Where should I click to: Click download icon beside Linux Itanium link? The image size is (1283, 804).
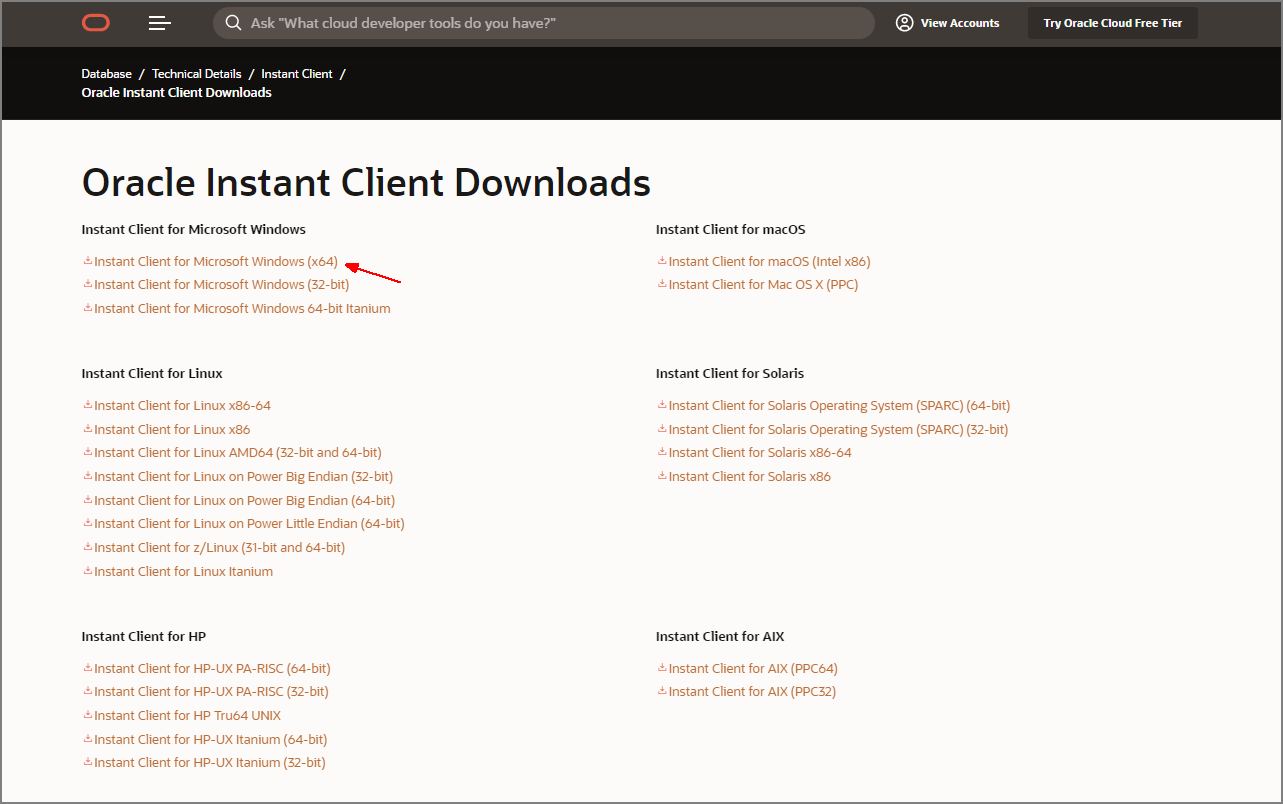click(x=87, y=571)
